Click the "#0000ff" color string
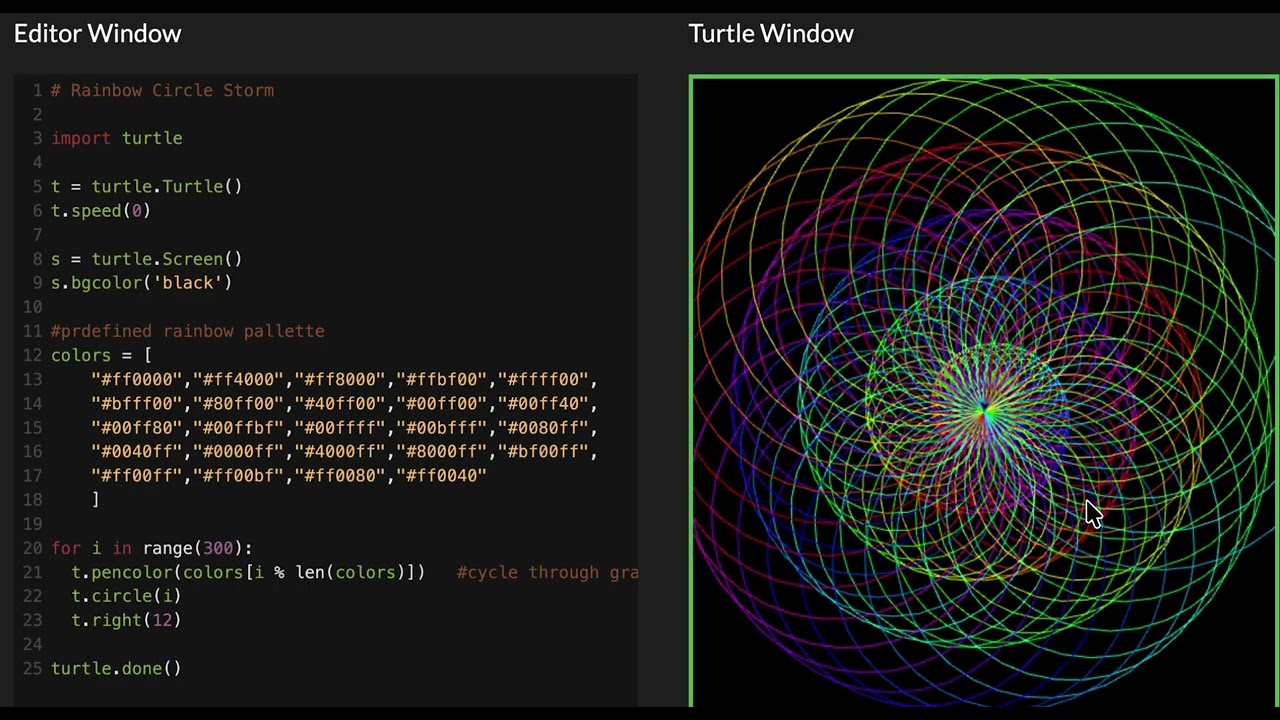Viewport: 1280px width, 720px height. pos(239,451)
